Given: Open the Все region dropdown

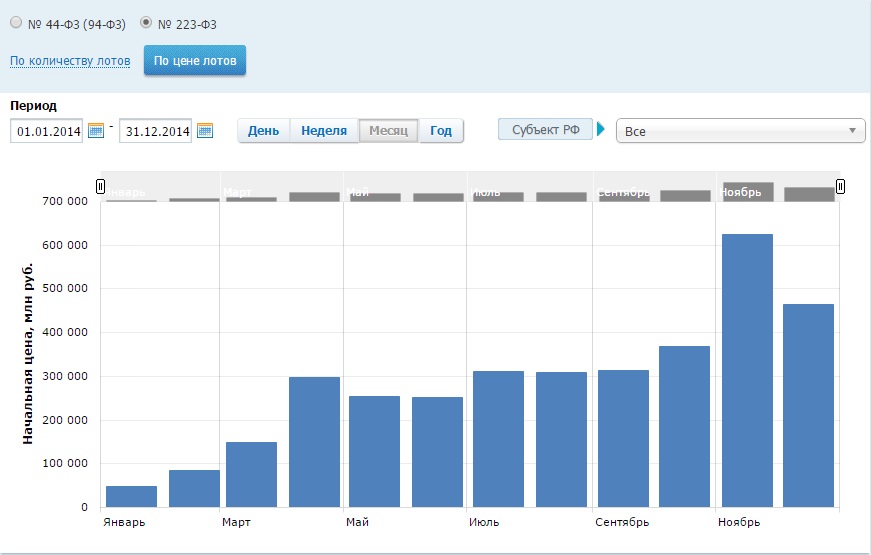Looking at the screenshot, I should point(740,131).
